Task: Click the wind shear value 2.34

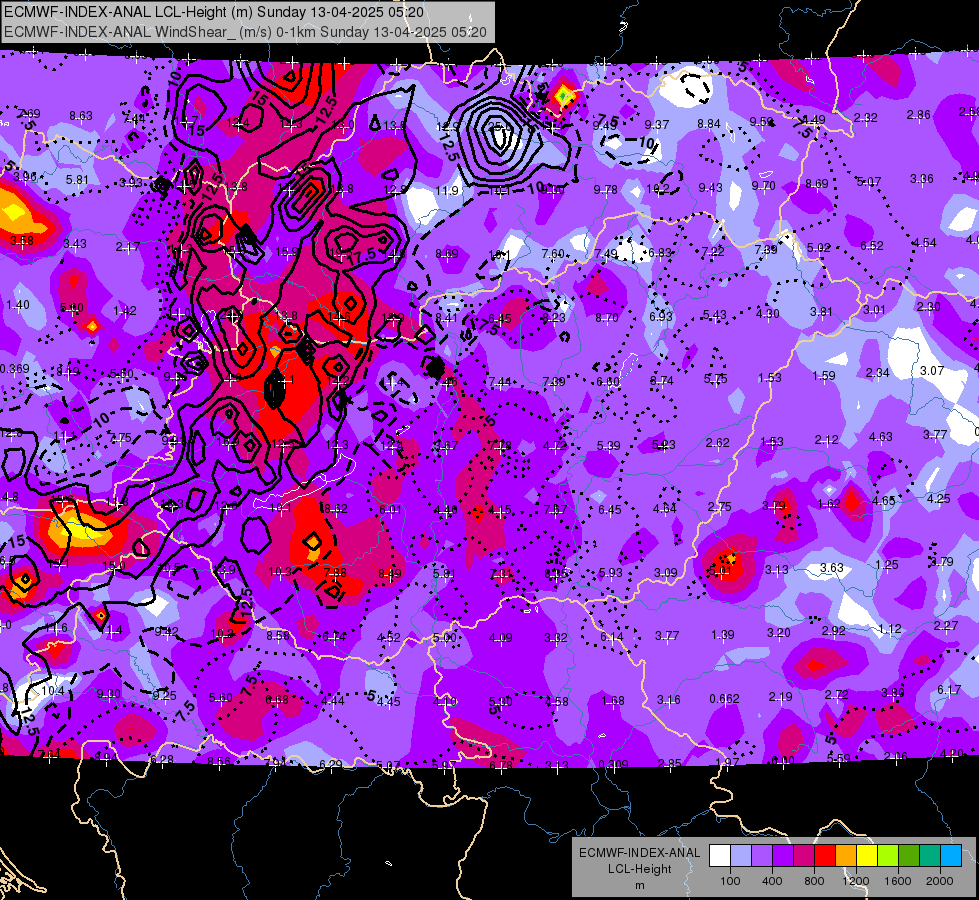Action: [878, 373]
